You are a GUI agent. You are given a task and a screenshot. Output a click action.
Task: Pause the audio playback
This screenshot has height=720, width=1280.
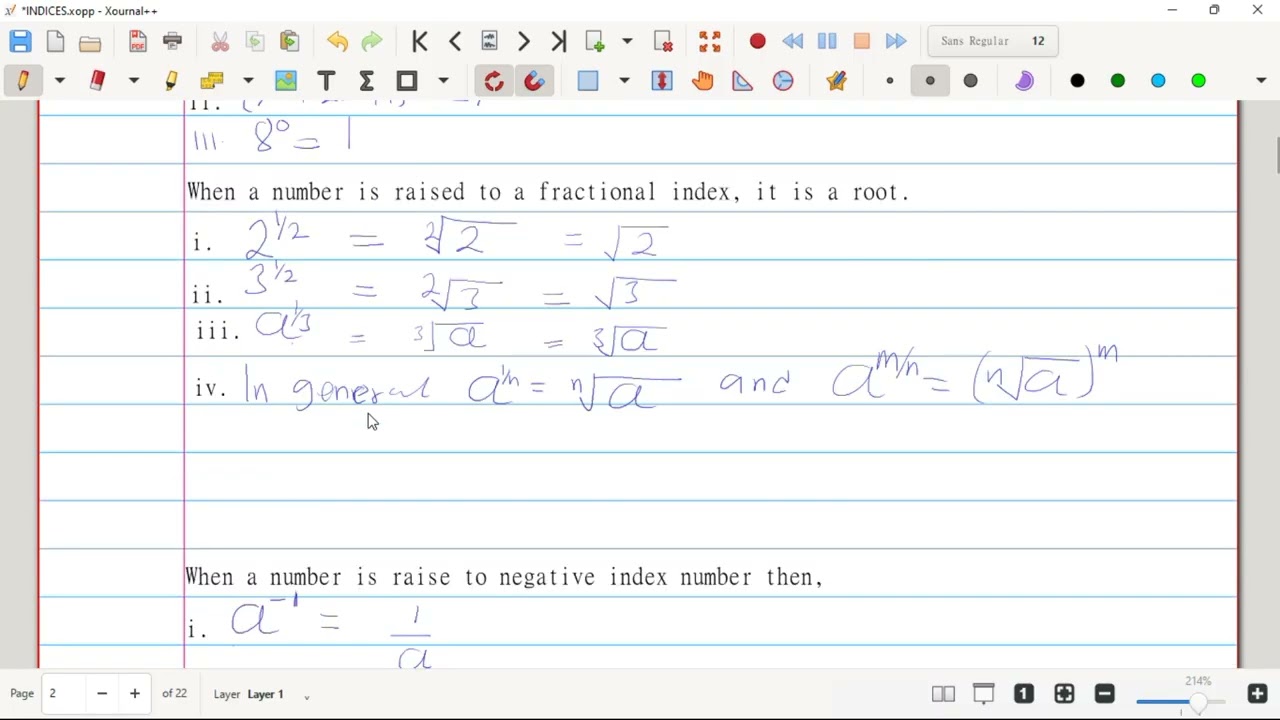[x=827, y=41]
